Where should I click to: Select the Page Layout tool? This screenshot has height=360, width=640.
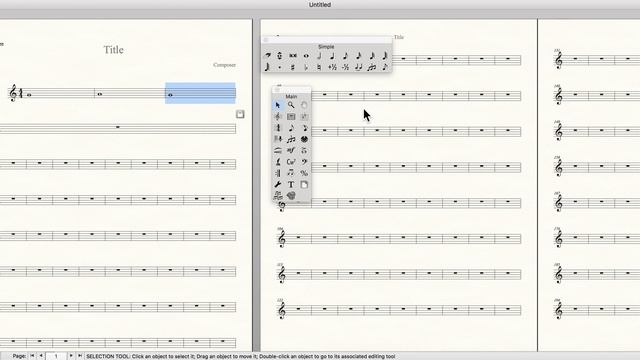(304, 185)
